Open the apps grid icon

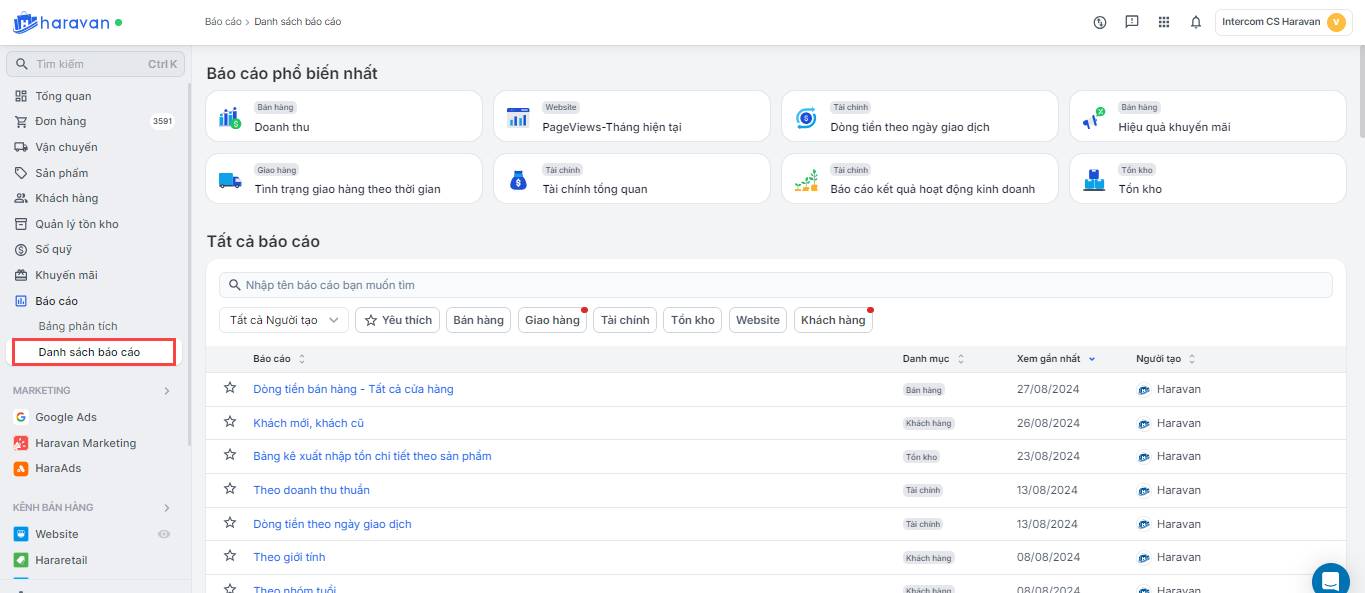1163,22
